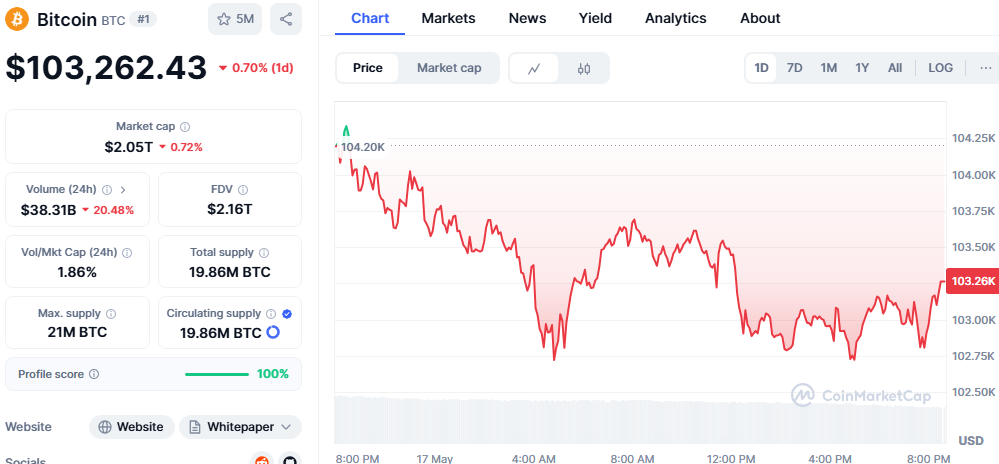999x464 pixels.
Task: Open the Analytics tab
Action: click(x=675, y=18)
